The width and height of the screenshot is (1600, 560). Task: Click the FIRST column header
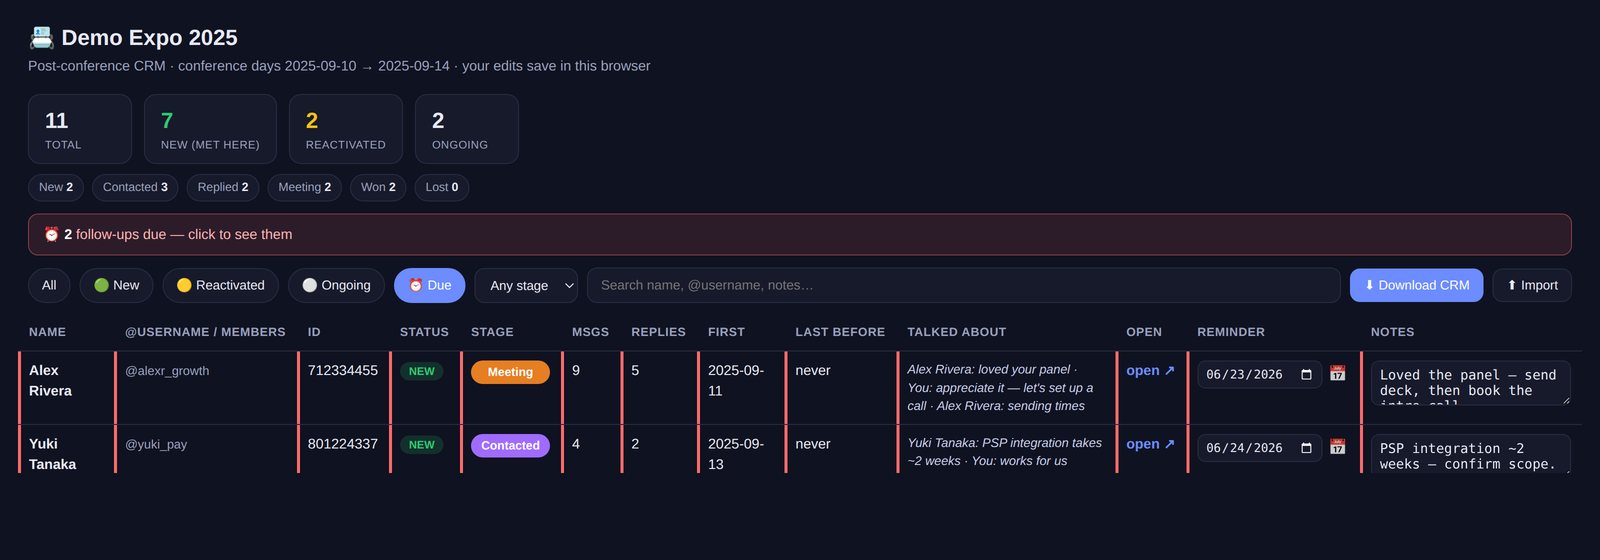[726, 332]
